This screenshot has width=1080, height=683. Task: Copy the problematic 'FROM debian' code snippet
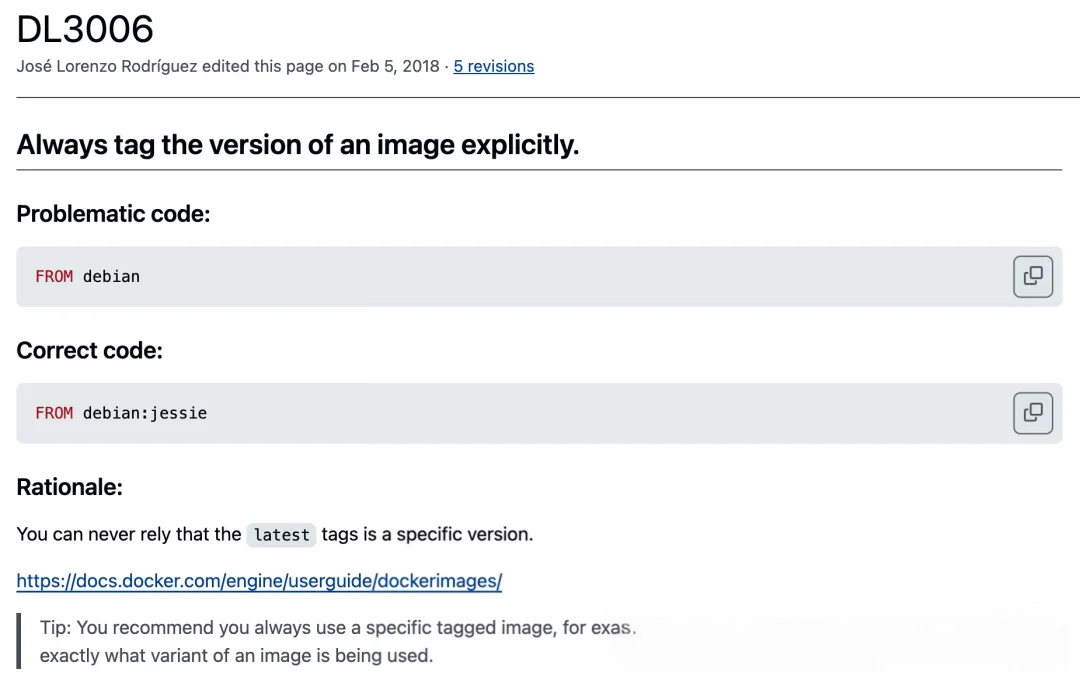(1033, 276)
